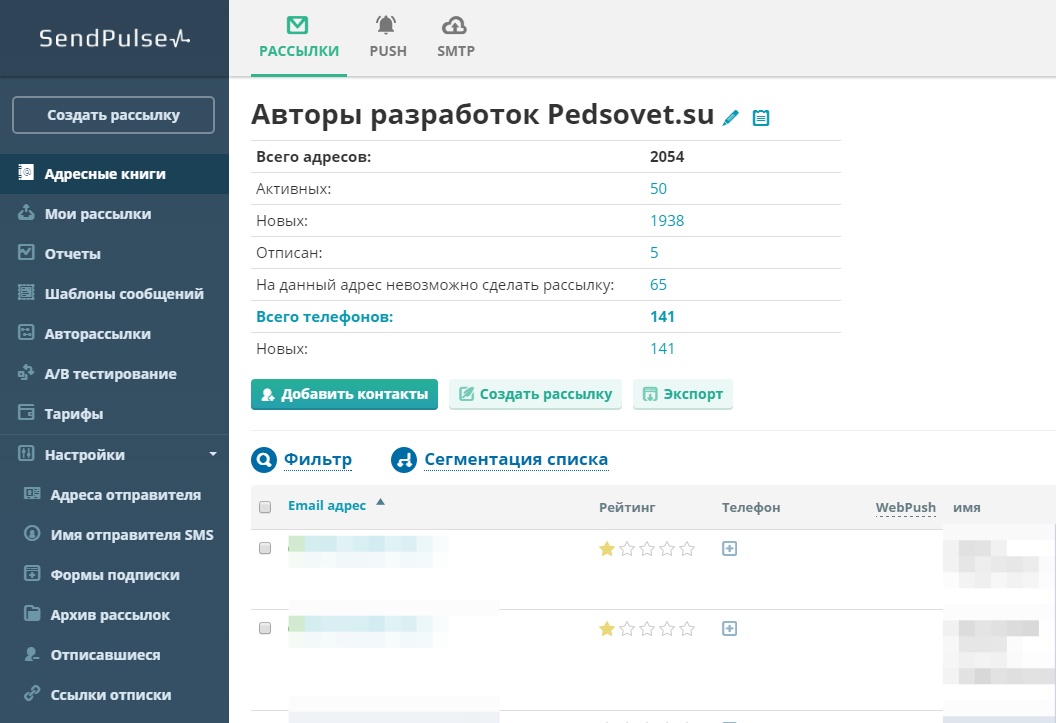Click the PUSH bell icon

click(386, 26)
